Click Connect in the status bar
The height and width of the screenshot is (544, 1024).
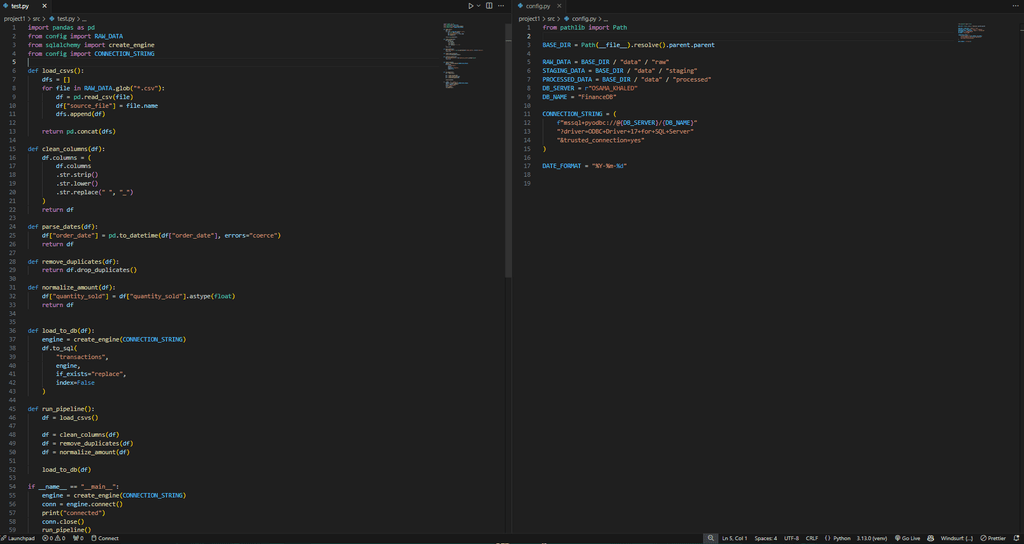pos(105,538)
